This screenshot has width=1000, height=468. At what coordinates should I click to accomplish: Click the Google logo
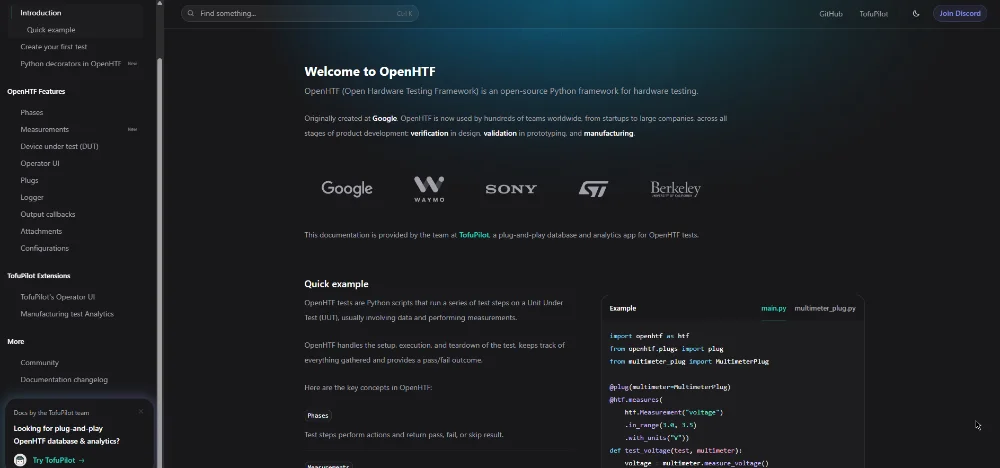(346, 189)
